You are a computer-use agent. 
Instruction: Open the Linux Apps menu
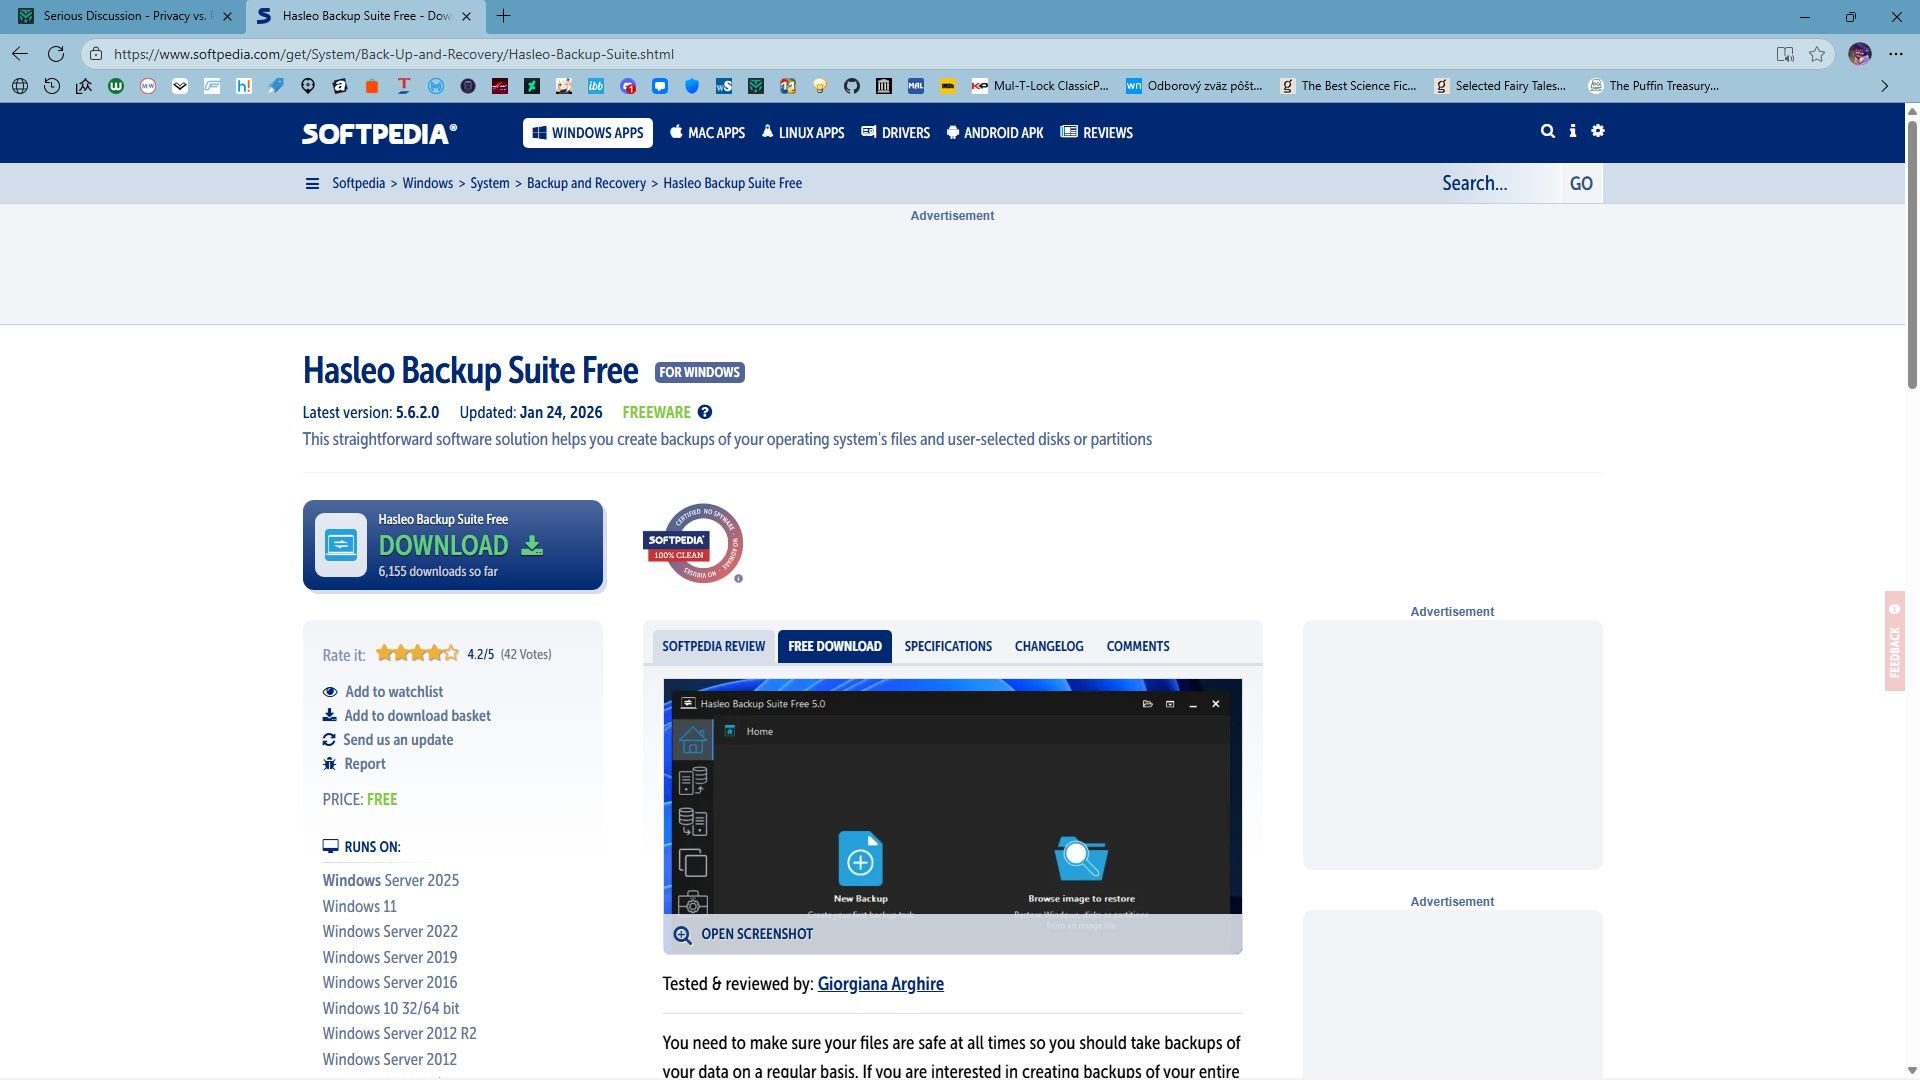[x=803, y=133]
